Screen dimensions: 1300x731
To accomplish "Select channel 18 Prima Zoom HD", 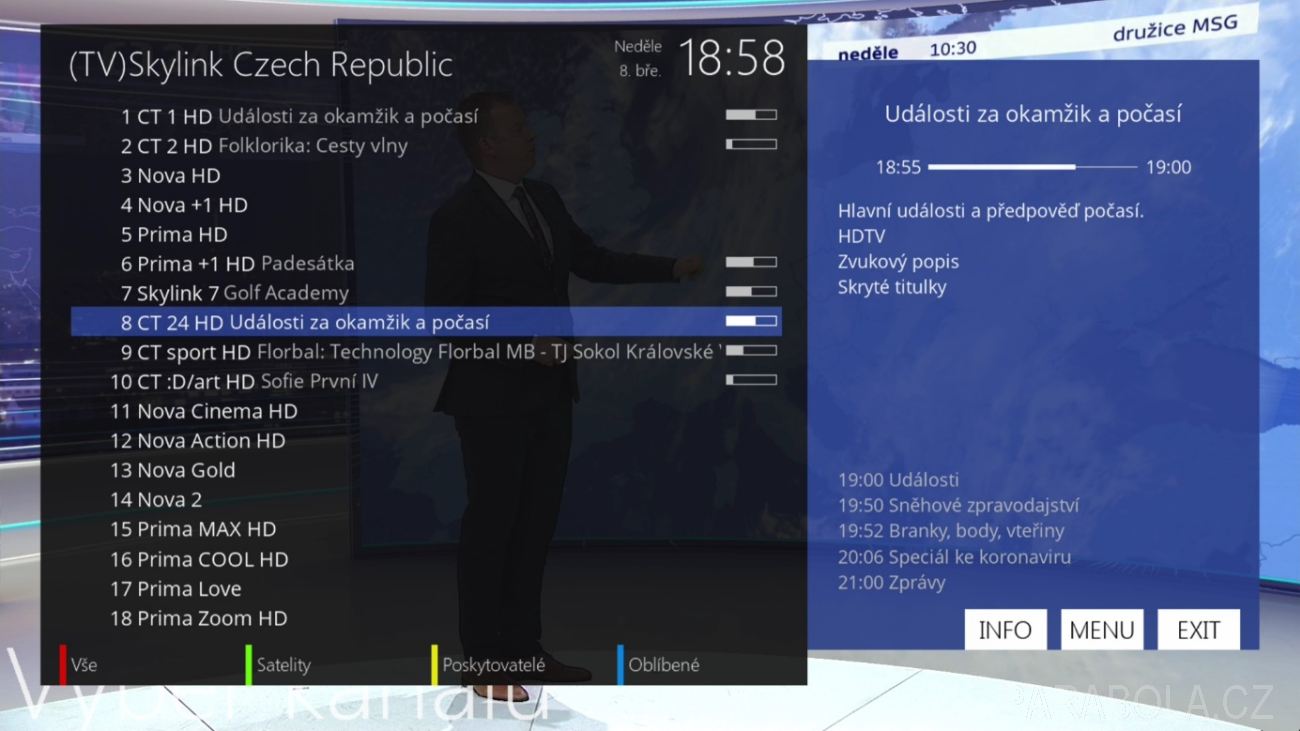I will coord(426,618).
